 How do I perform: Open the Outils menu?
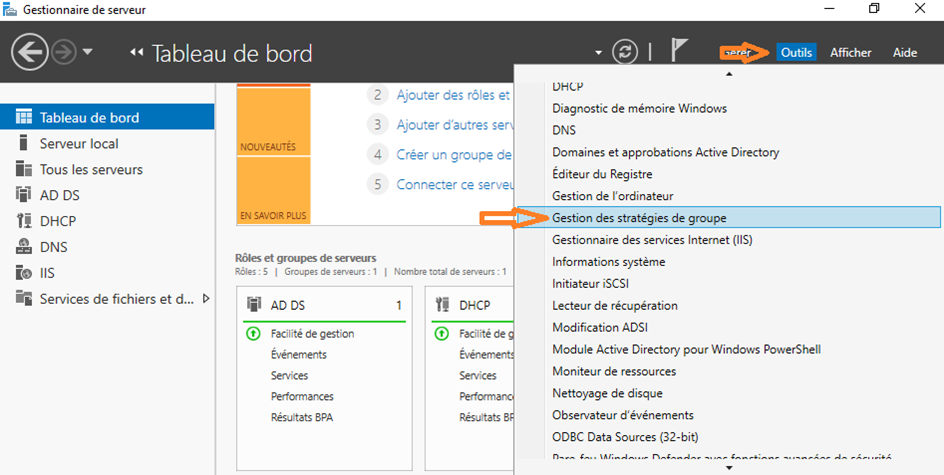(x=796, y=53)
